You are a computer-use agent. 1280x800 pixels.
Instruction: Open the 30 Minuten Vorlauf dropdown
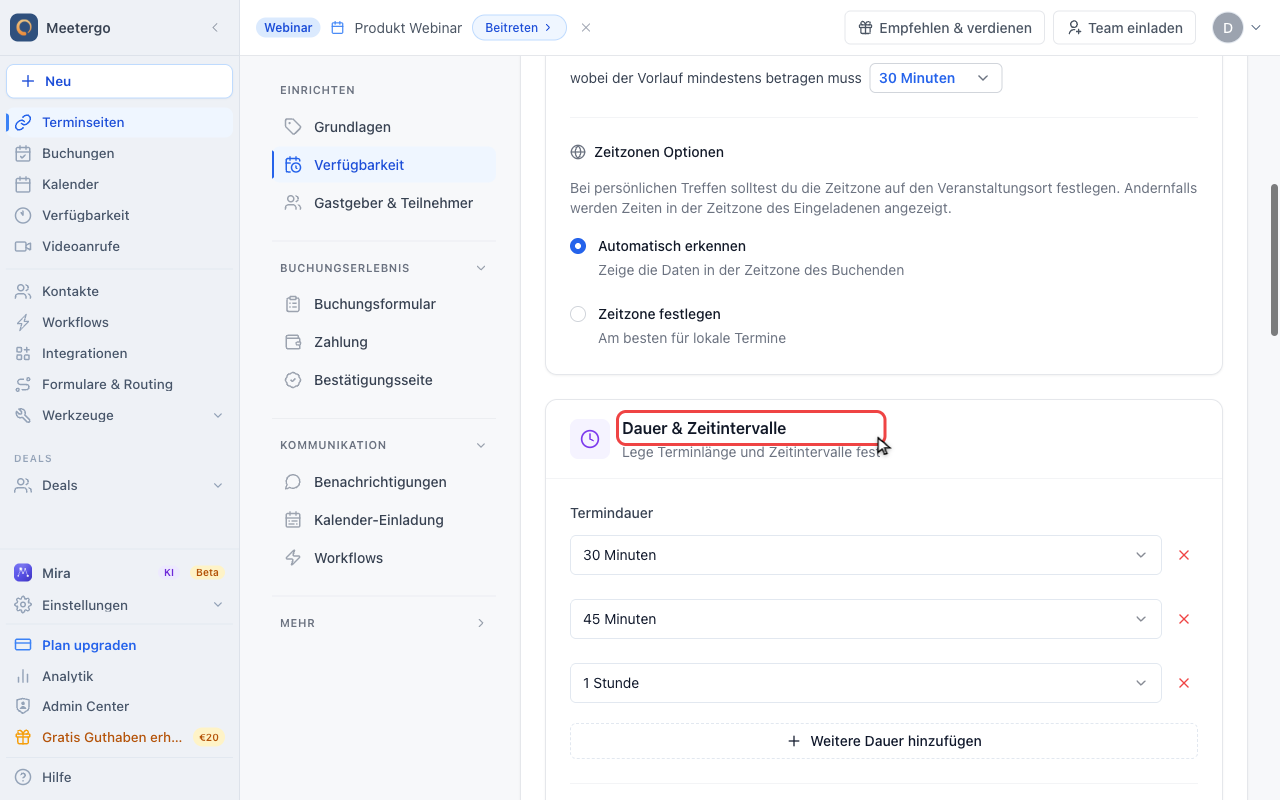[936, 78]
